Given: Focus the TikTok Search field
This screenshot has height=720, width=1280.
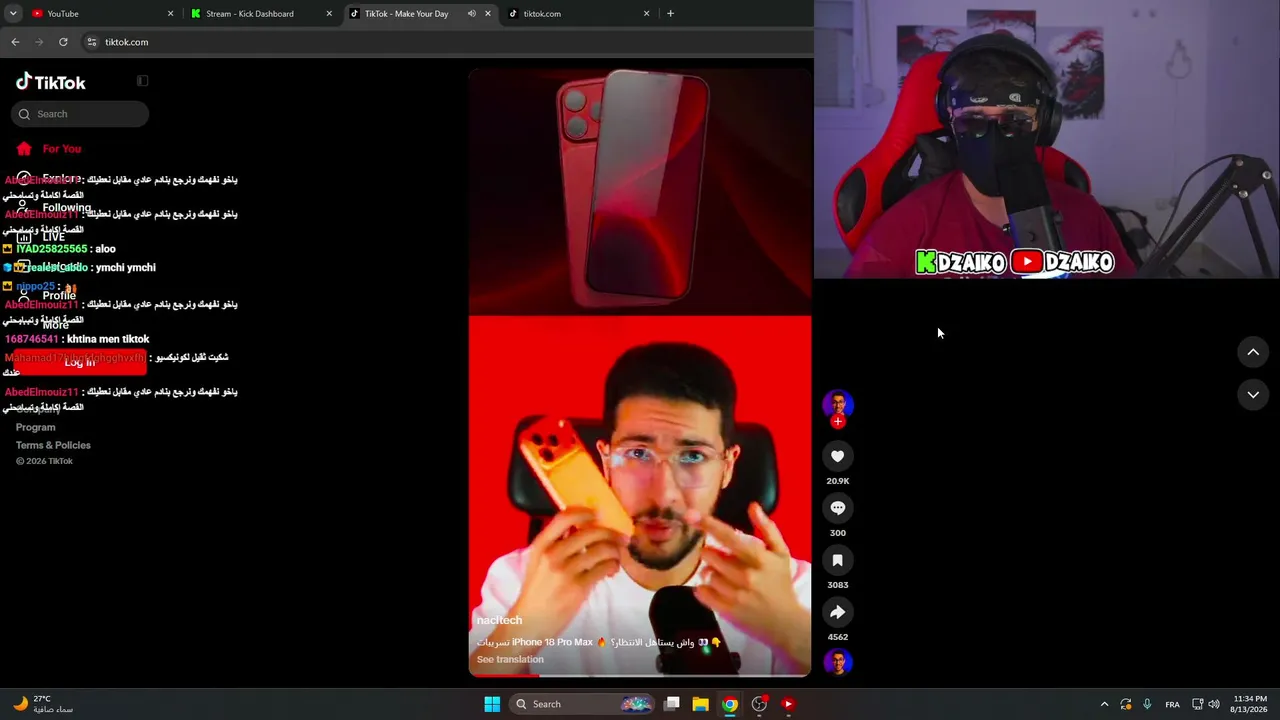Looking at the screenshot, I should (80, 114).
